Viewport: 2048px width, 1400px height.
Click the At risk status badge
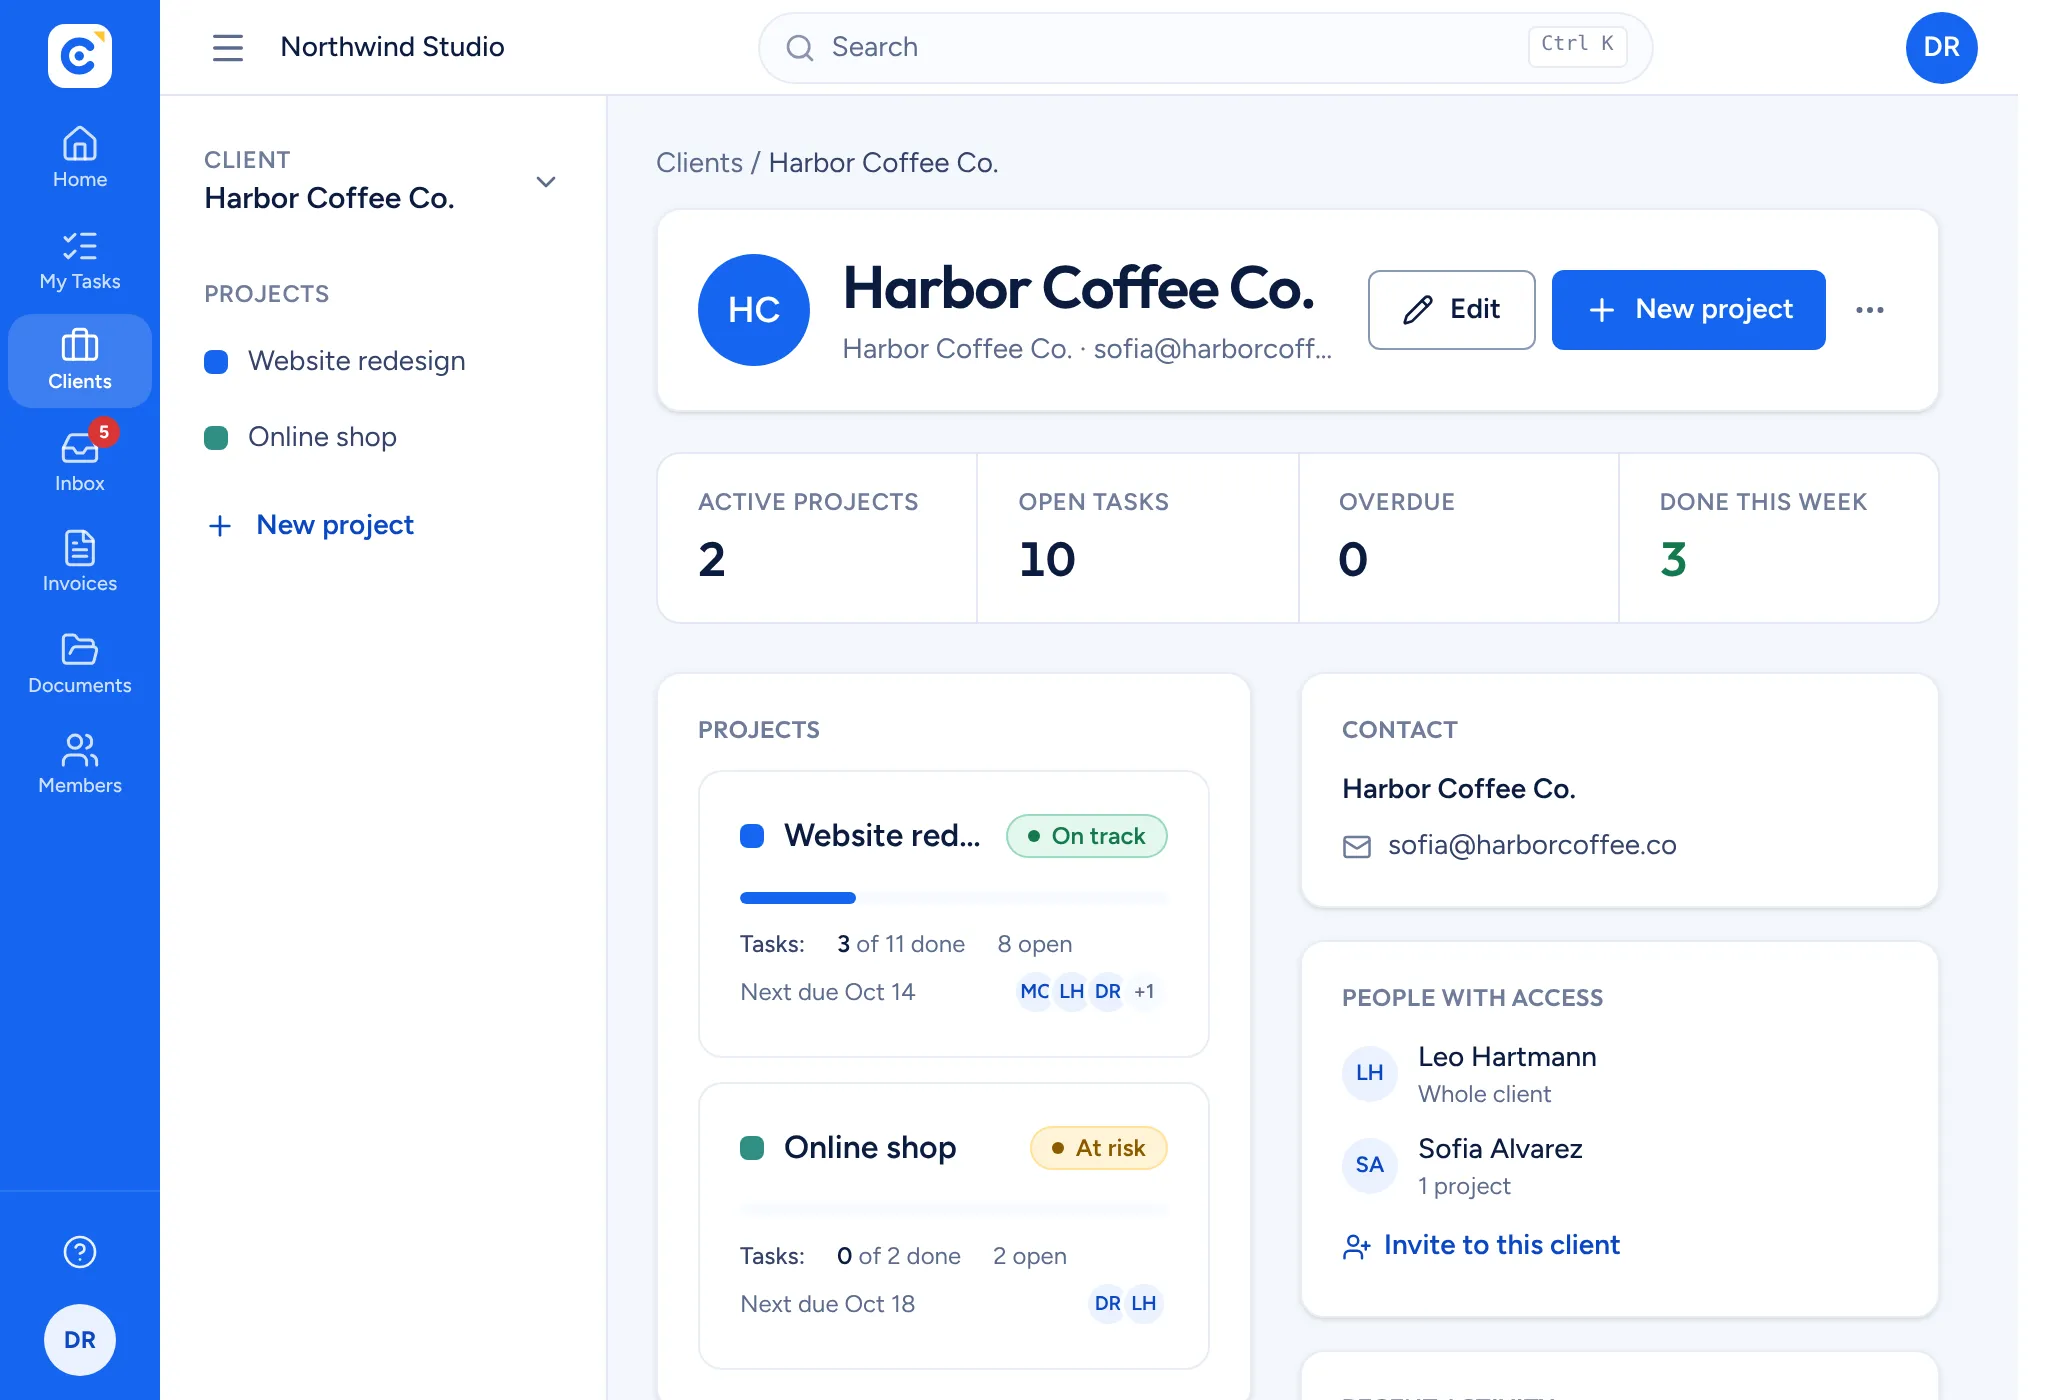[x=1099, y=1148]
